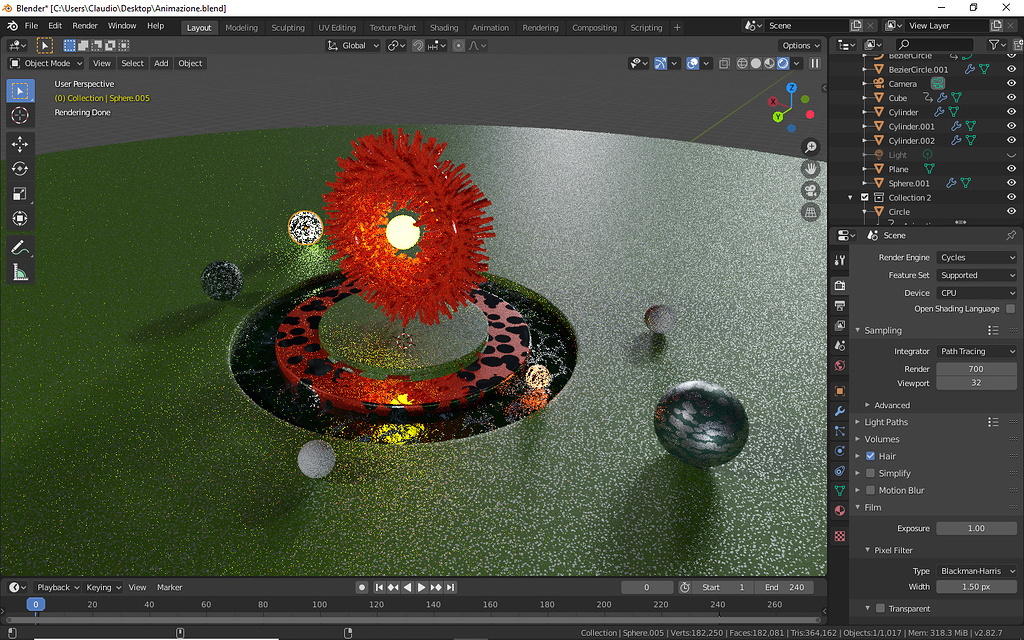Tick the Open Shading Language checkbox
Screen dimensions: 1024x640
[x=1011, y=309]
